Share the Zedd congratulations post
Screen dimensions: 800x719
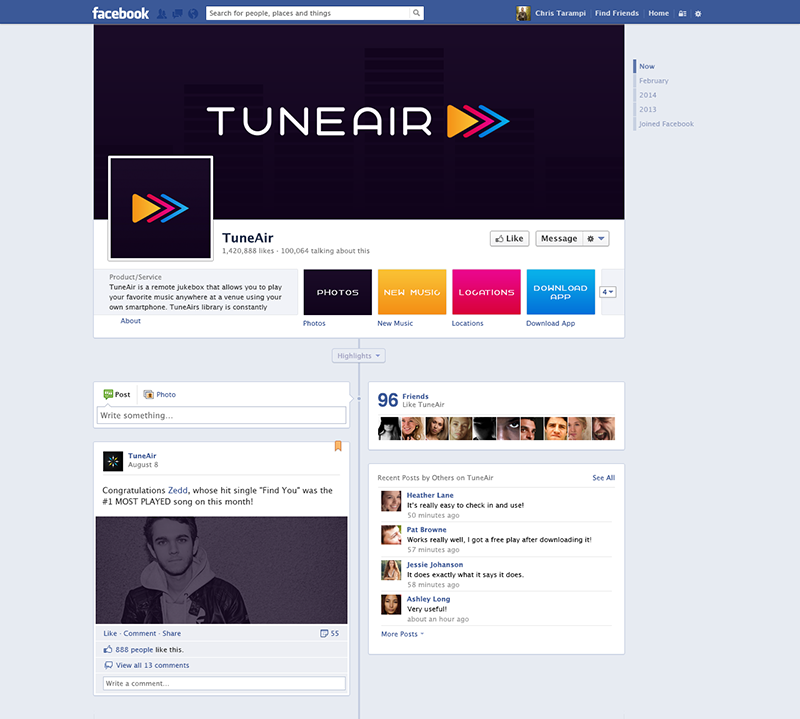172,633
